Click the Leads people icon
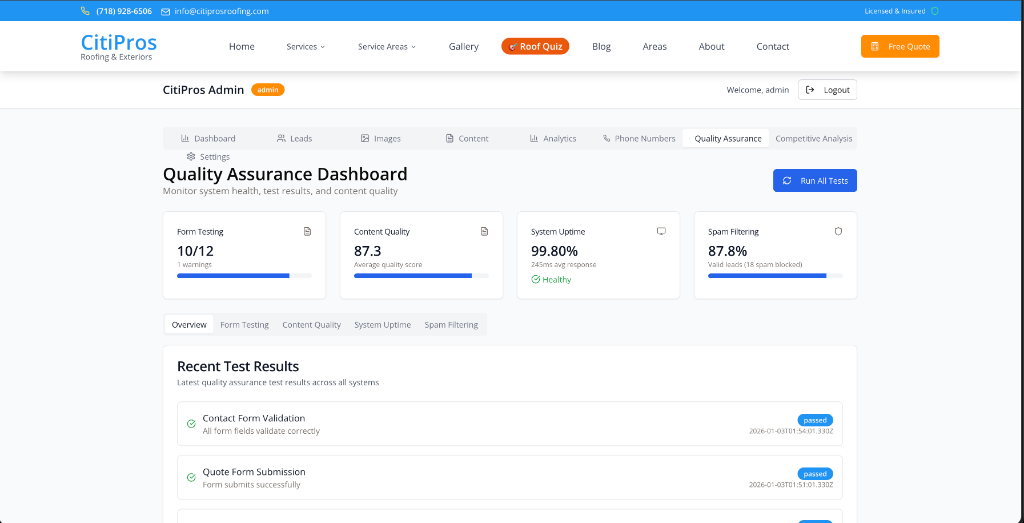 coord(281,138)
